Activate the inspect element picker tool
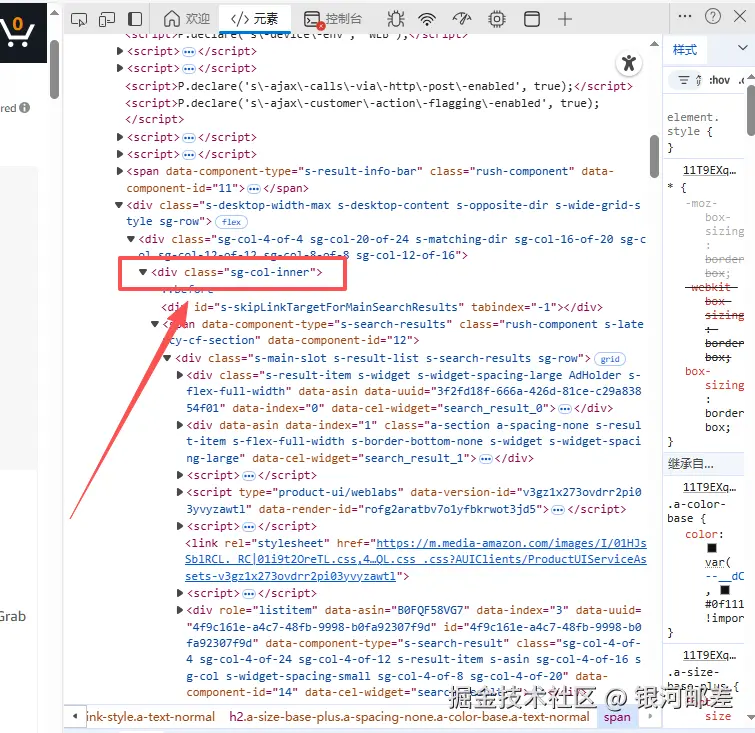Viewport: 755px width, 733px height. (x=79, y=19)
